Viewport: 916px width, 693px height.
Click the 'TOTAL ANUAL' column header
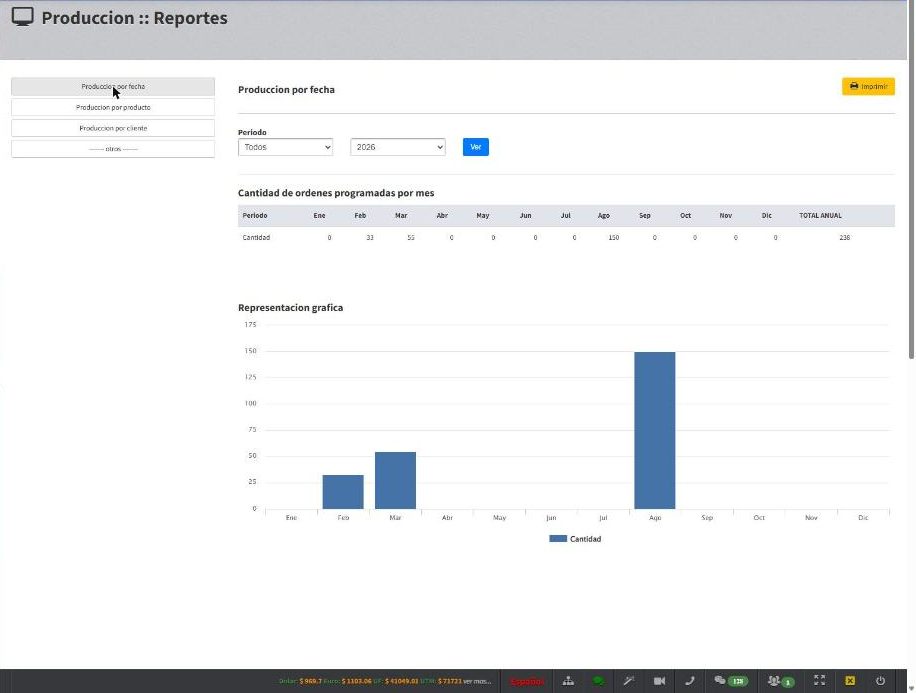820,216
